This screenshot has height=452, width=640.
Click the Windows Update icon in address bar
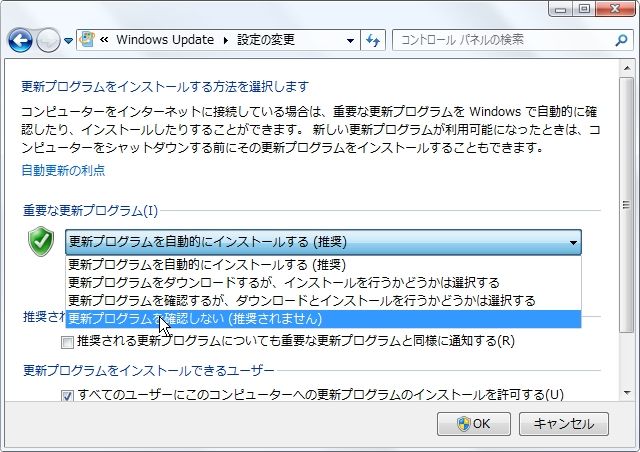point(87,40)
